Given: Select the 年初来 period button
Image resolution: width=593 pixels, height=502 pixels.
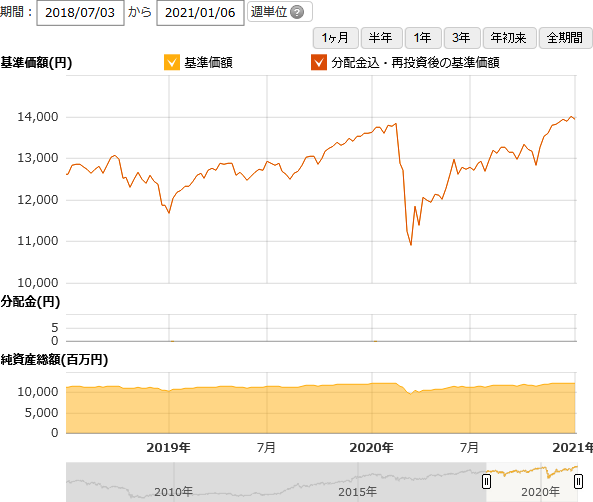Looking at the screenshot, I should tap(509, 38).
